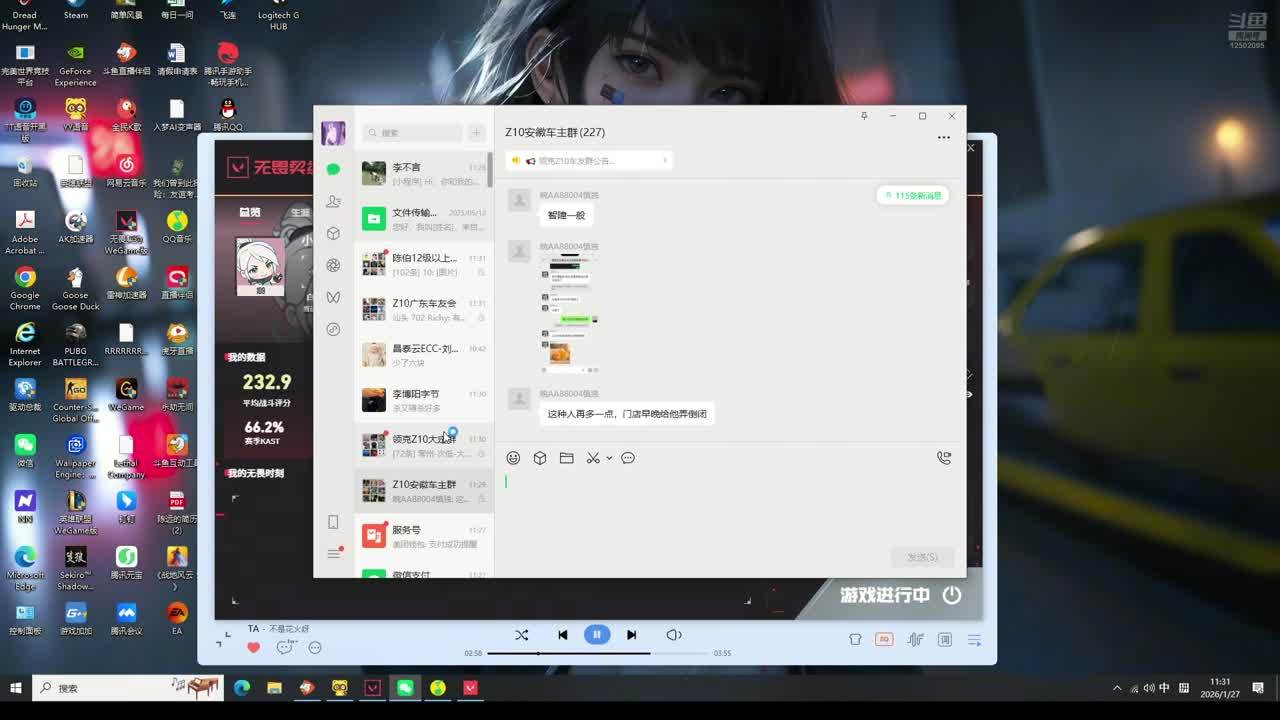Open WeChat Moments aperture icon

tap(333, 265)
